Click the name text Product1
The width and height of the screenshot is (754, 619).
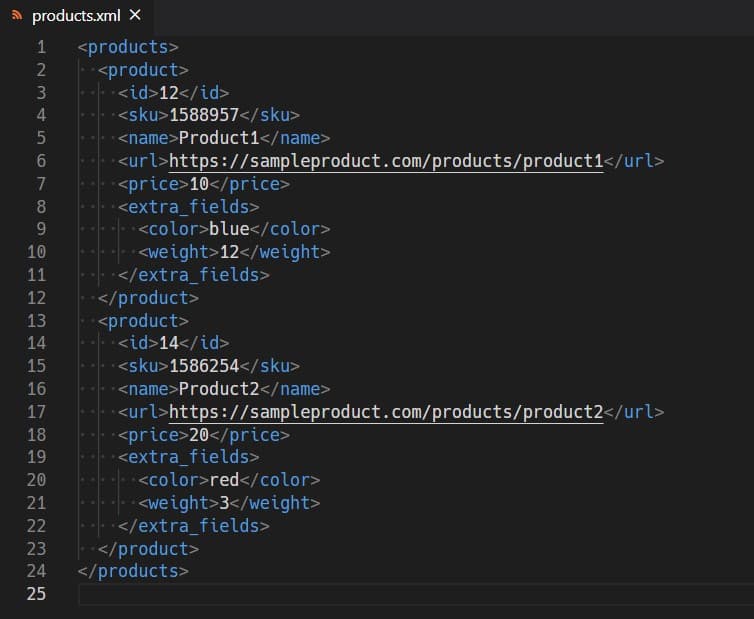tap(219, 139)
